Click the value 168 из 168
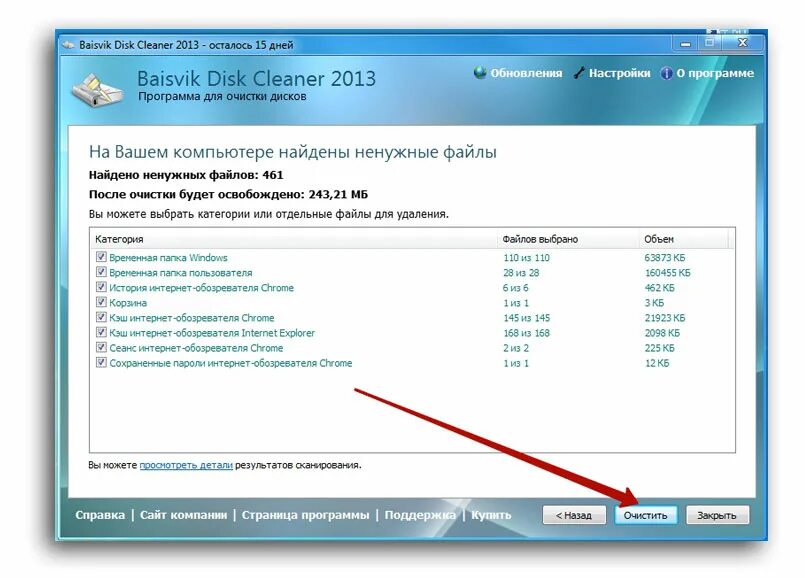 click(526, 333)
